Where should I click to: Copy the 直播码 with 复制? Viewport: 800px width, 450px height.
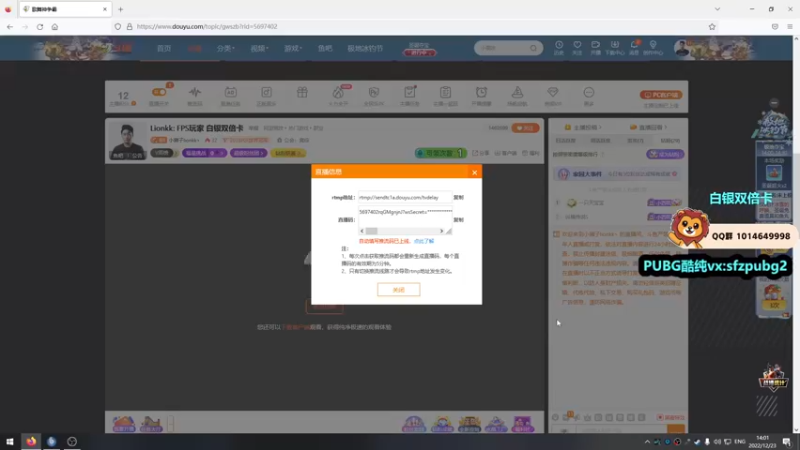[459, 220]
